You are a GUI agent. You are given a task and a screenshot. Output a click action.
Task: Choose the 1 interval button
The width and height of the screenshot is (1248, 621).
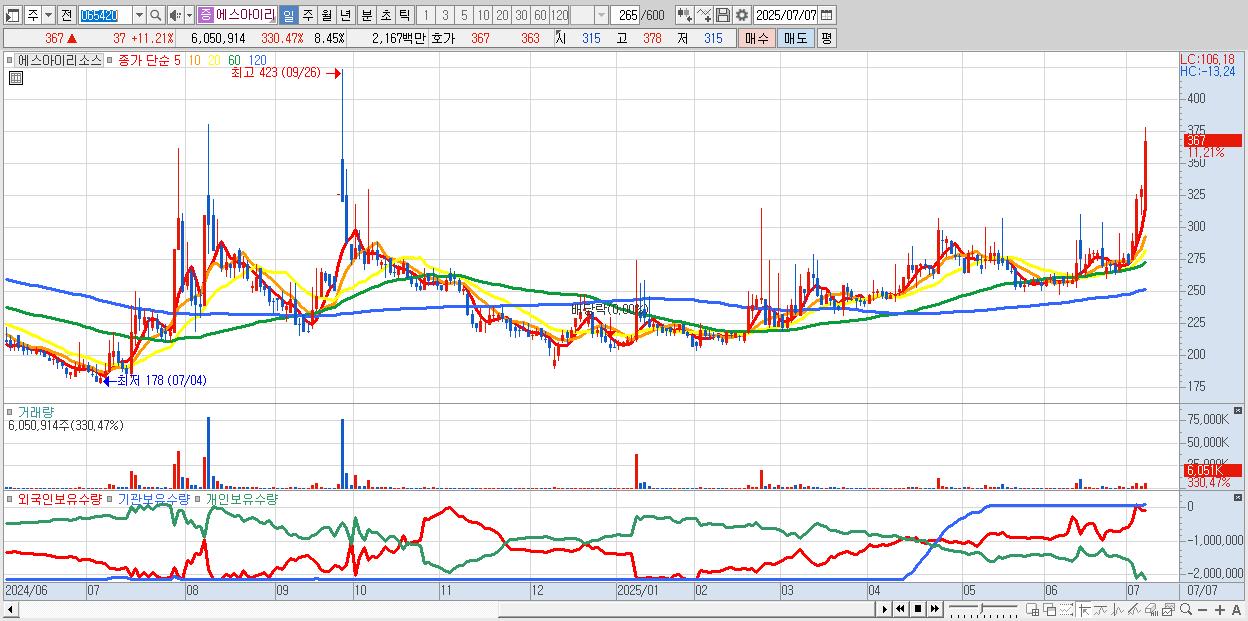pyautogui.click(x=426, y=15)
